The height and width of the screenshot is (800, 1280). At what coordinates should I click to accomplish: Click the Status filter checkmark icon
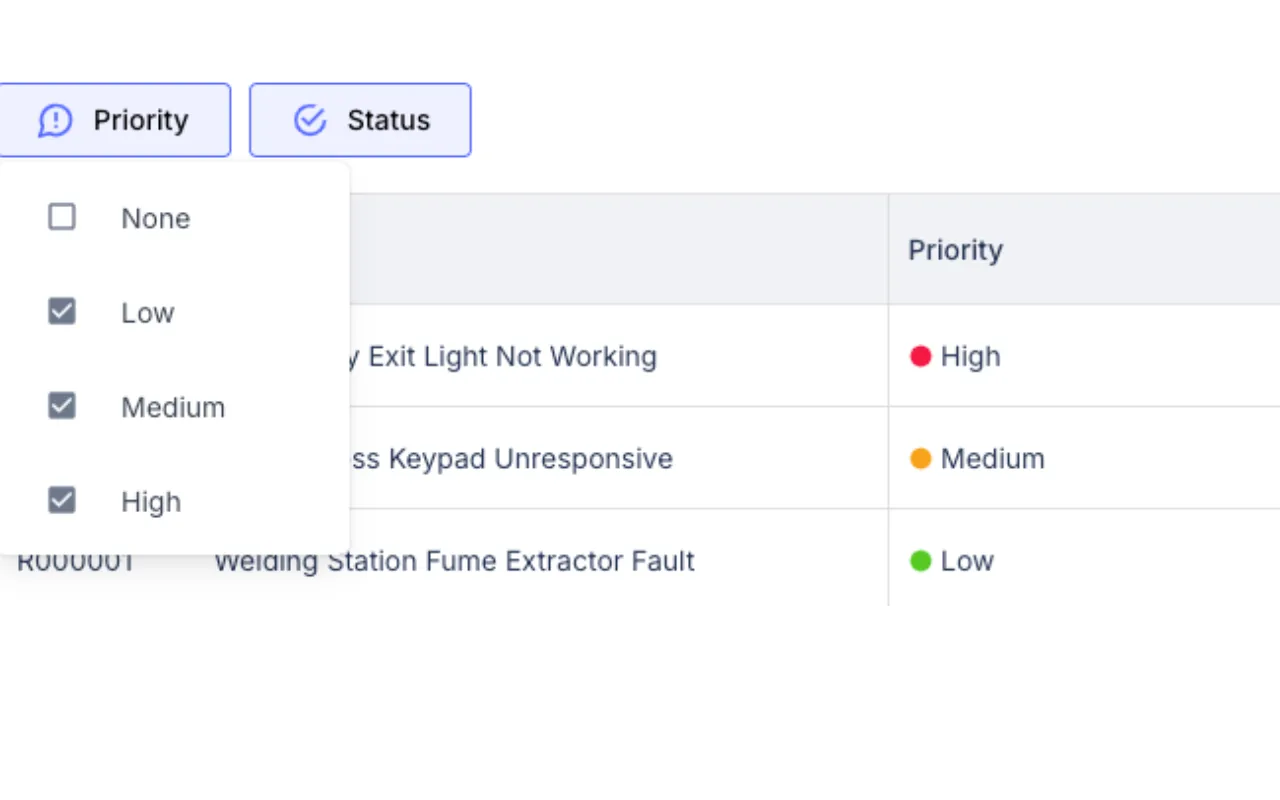click(x=310, y=119)
